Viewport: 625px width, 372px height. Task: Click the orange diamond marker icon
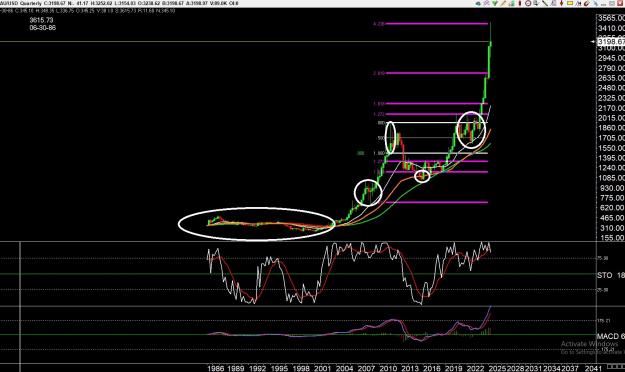[x=561, y=3]
